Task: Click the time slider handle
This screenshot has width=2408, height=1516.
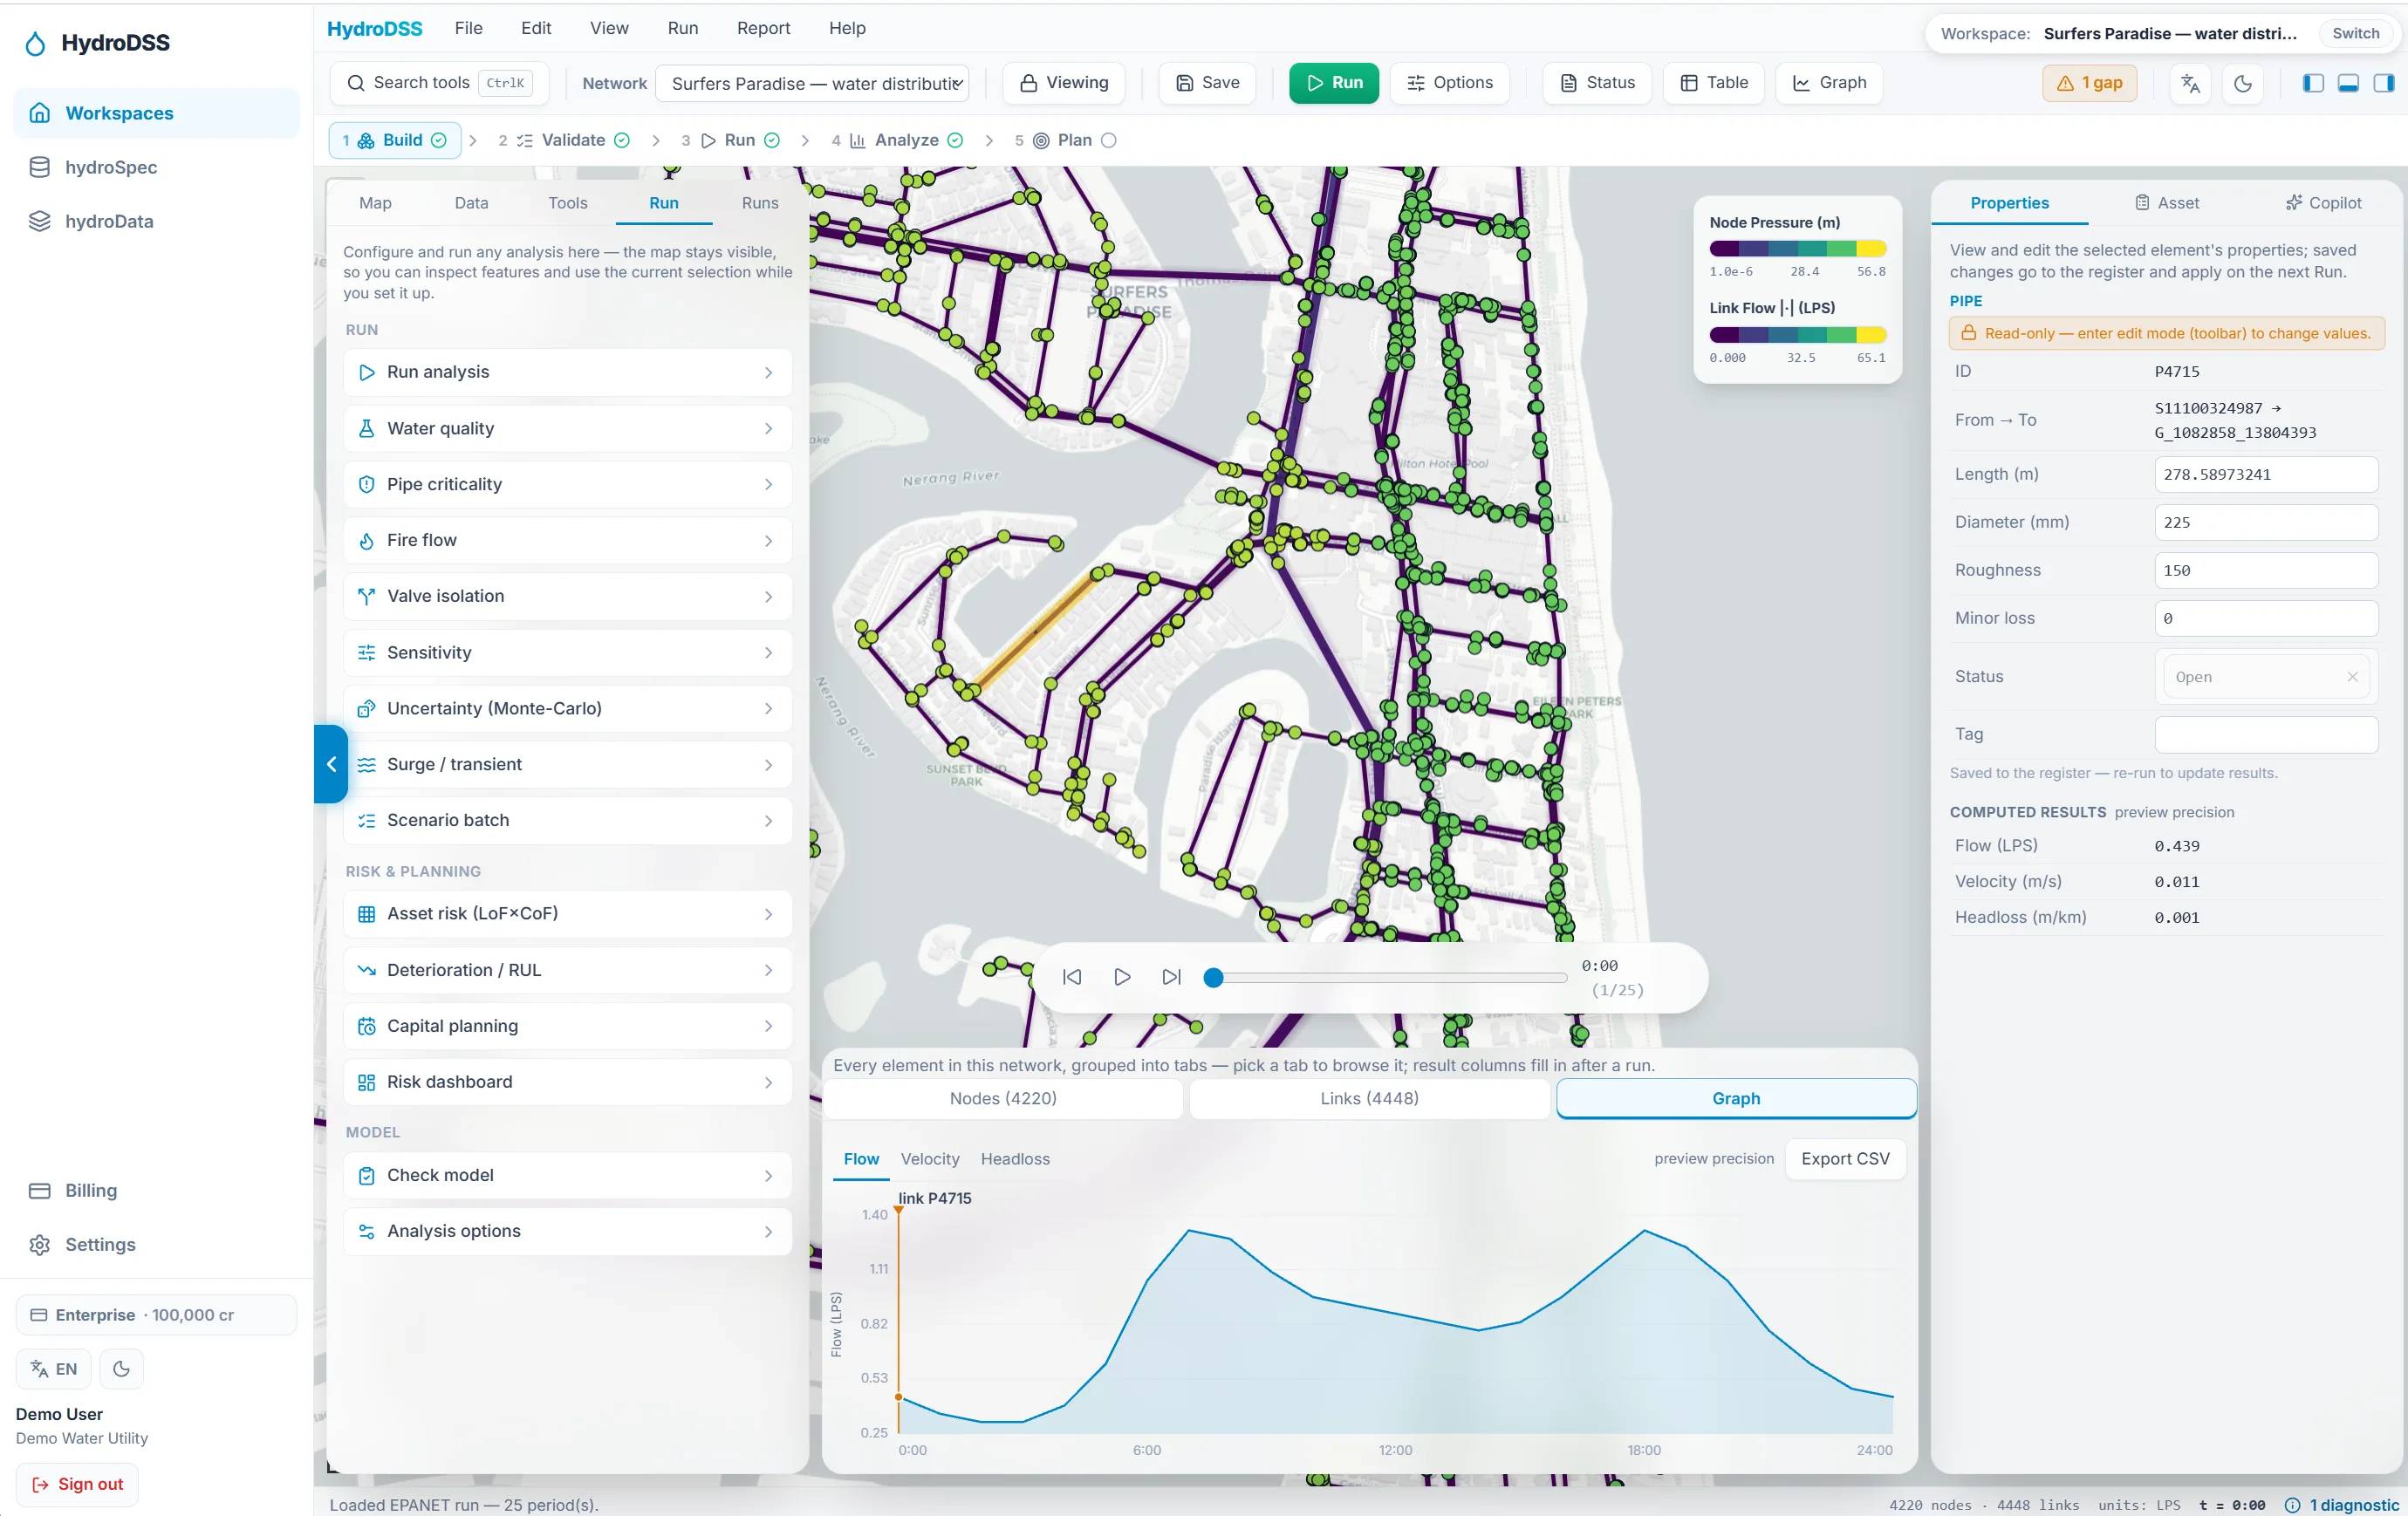Action: pos(1213,978)
